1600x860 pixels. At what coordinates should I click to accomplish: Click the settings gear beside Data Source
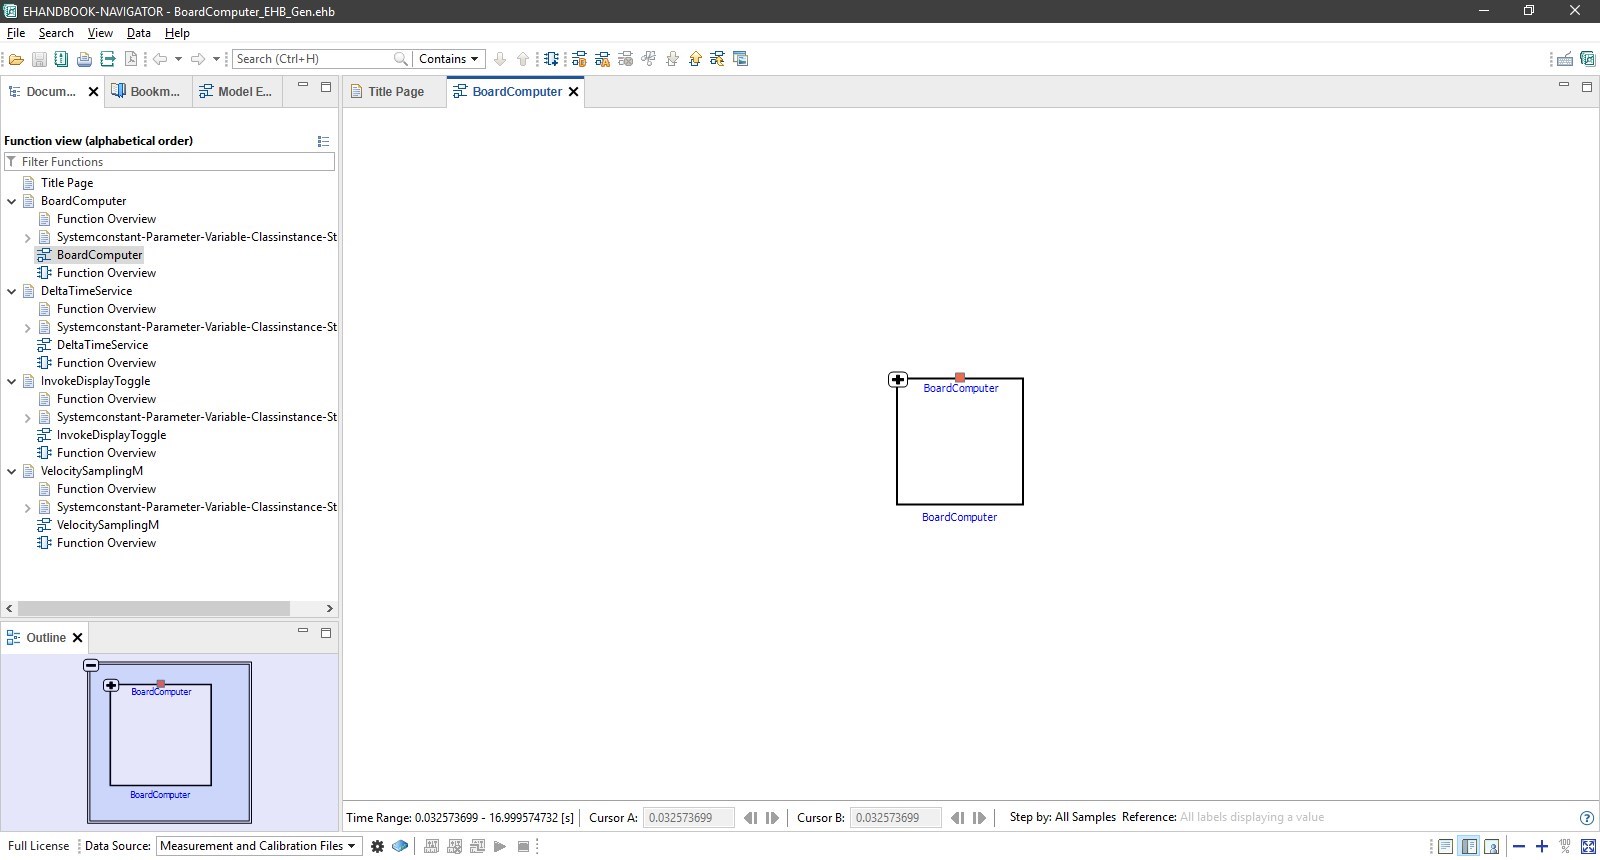pyautogui.click(x=377, y=846)
